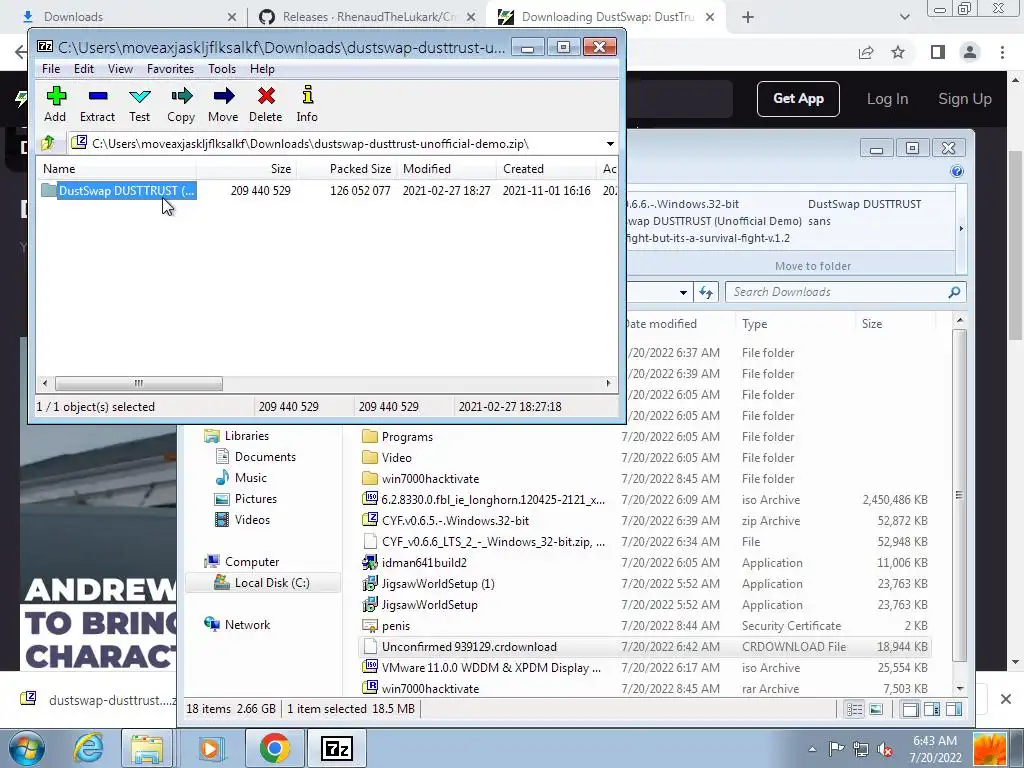Select the Programs folder in Explorer
This screenshot has height=768, width=1024.
click(x=407, y=437)
